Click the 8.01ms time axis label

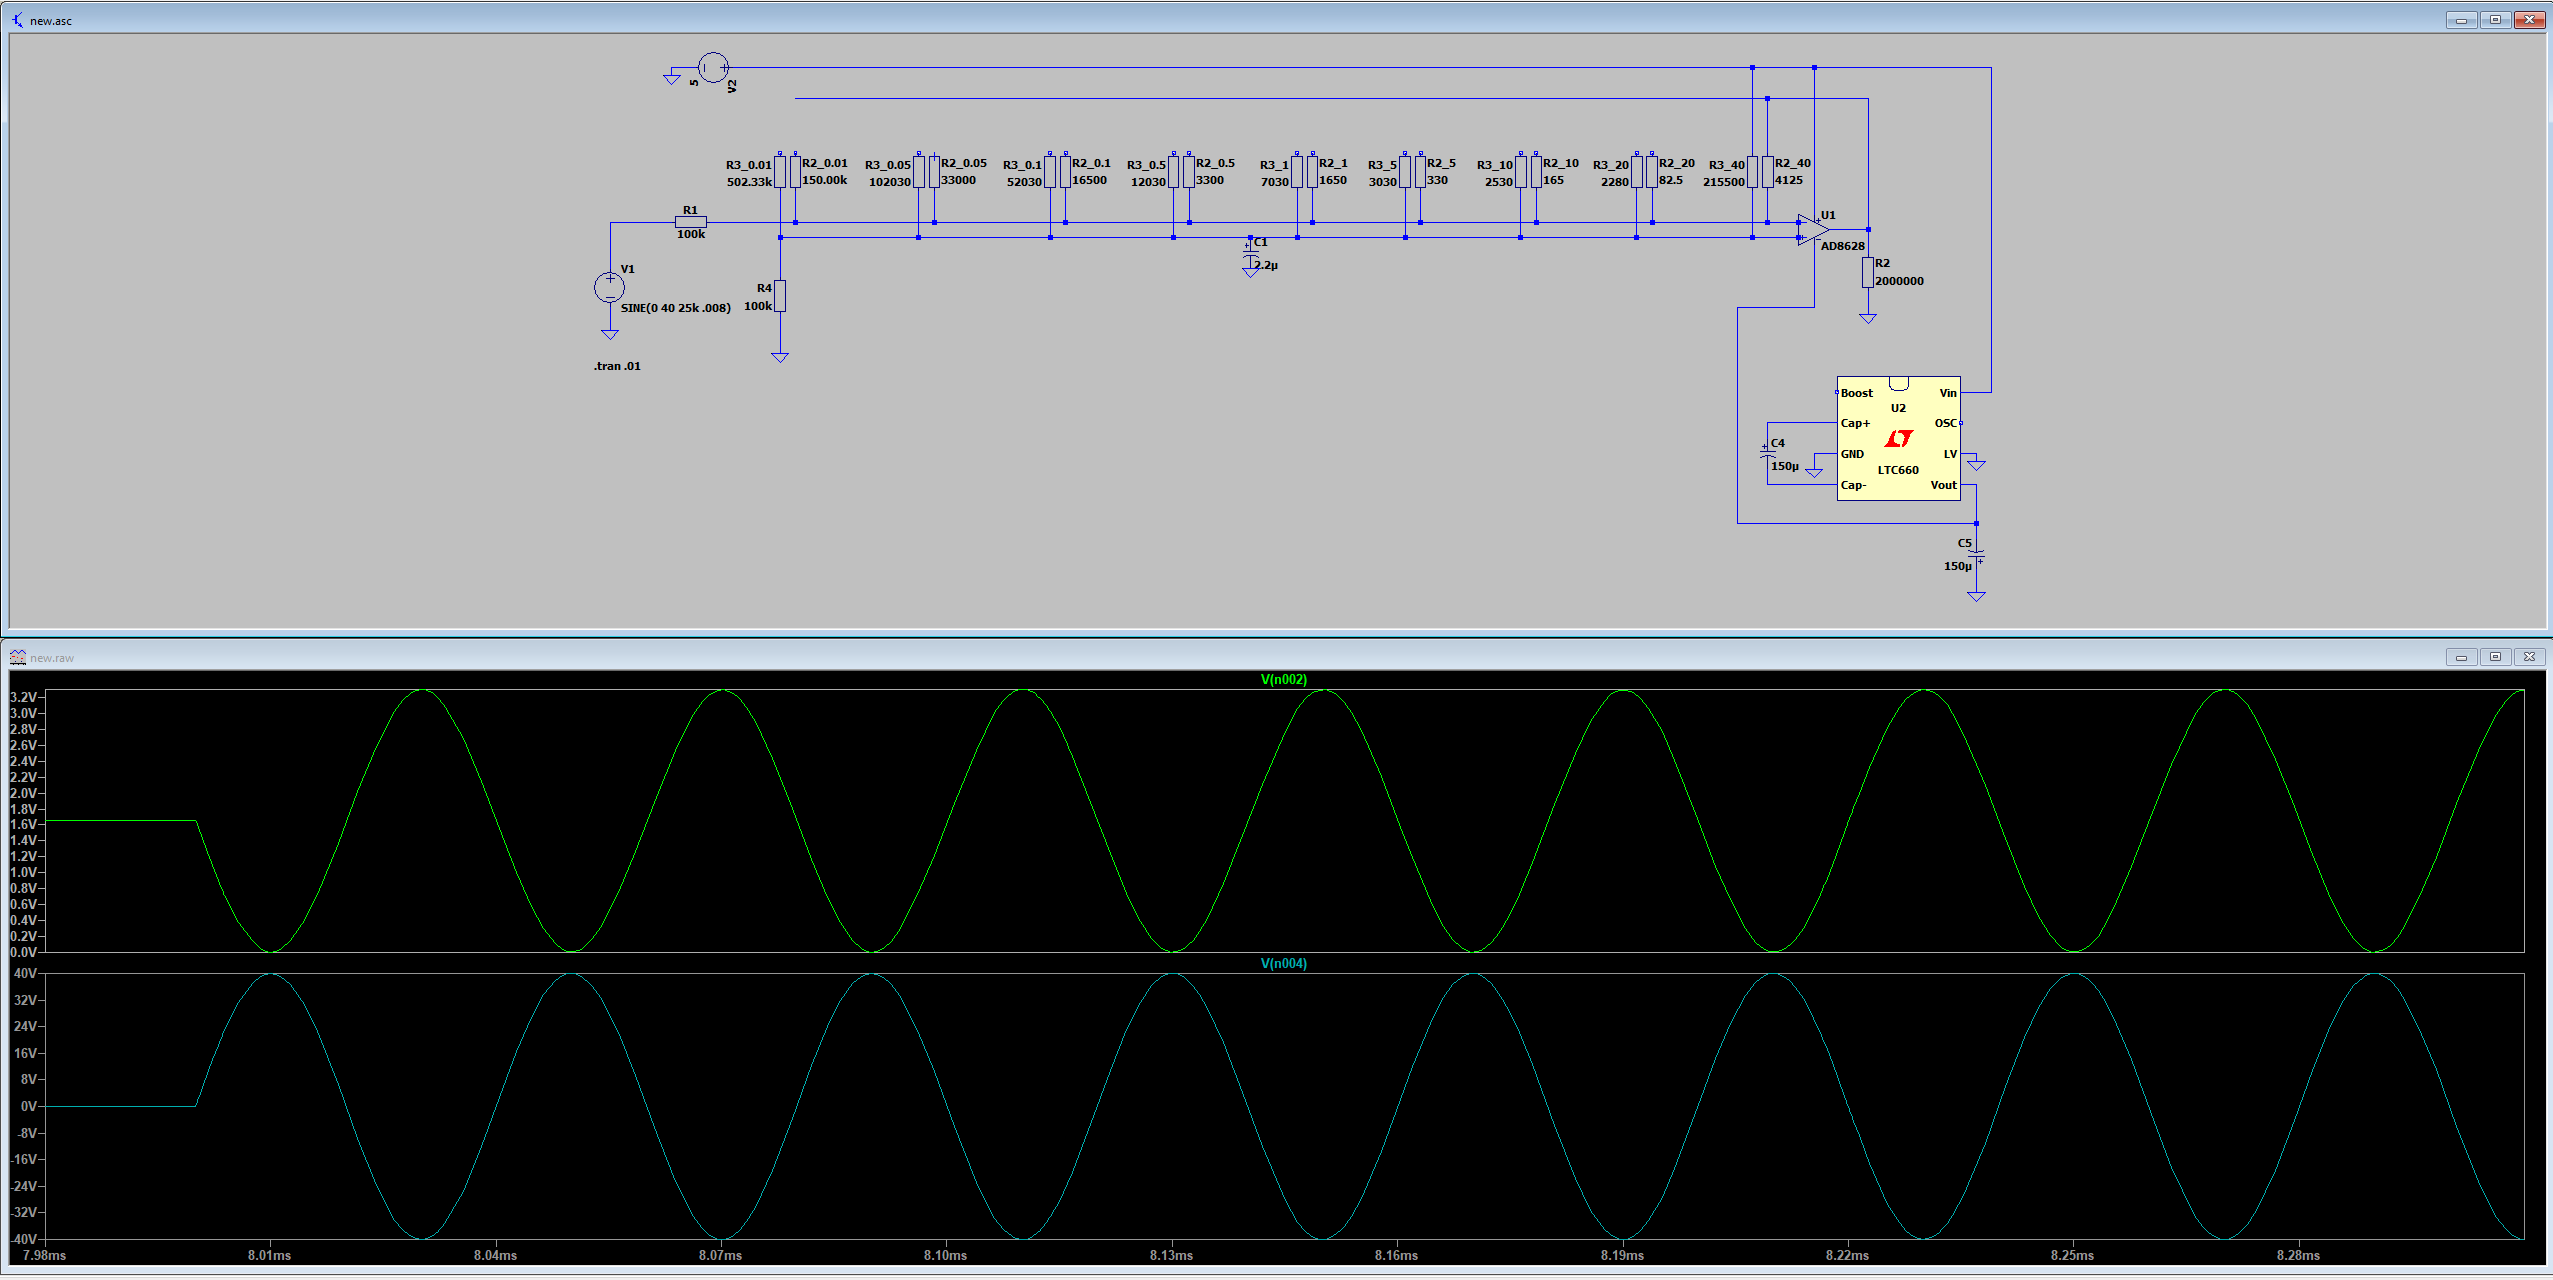click(x=269, y=1255)
